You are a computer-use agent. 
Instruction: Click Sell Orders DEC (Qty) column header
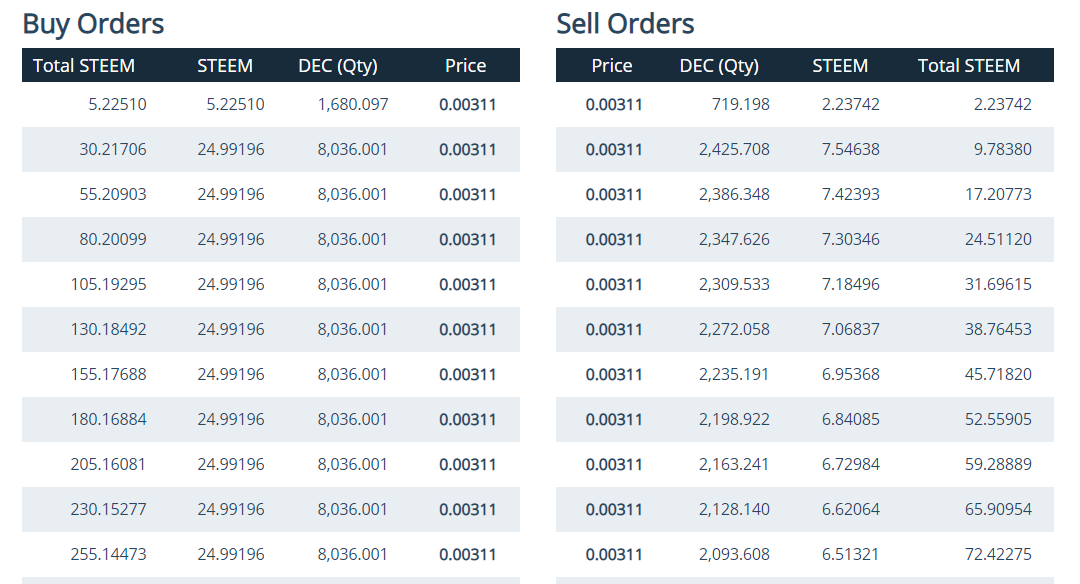coord(719,65)
